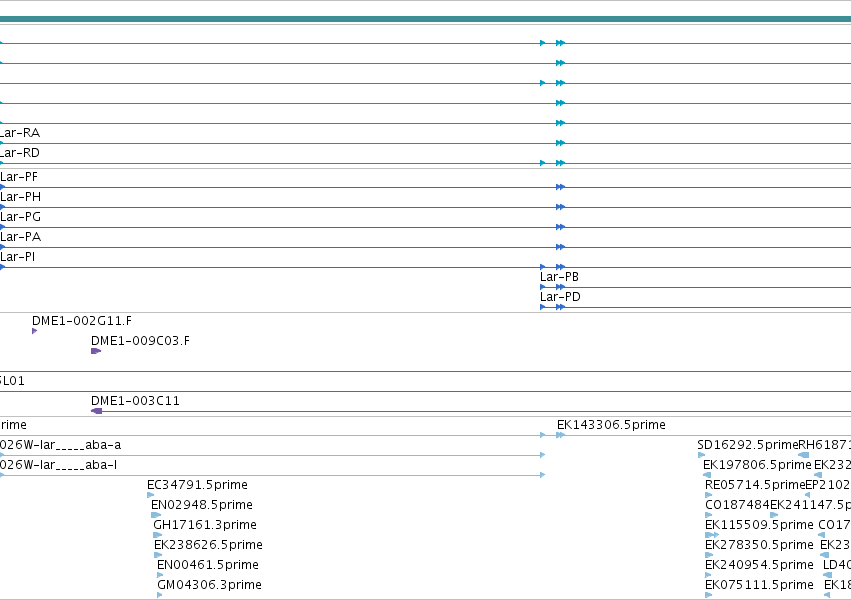This screenshot has height=600, width=851.
Task: Click the EK278350.5prime arrow glyph
Action: (708, 555)
